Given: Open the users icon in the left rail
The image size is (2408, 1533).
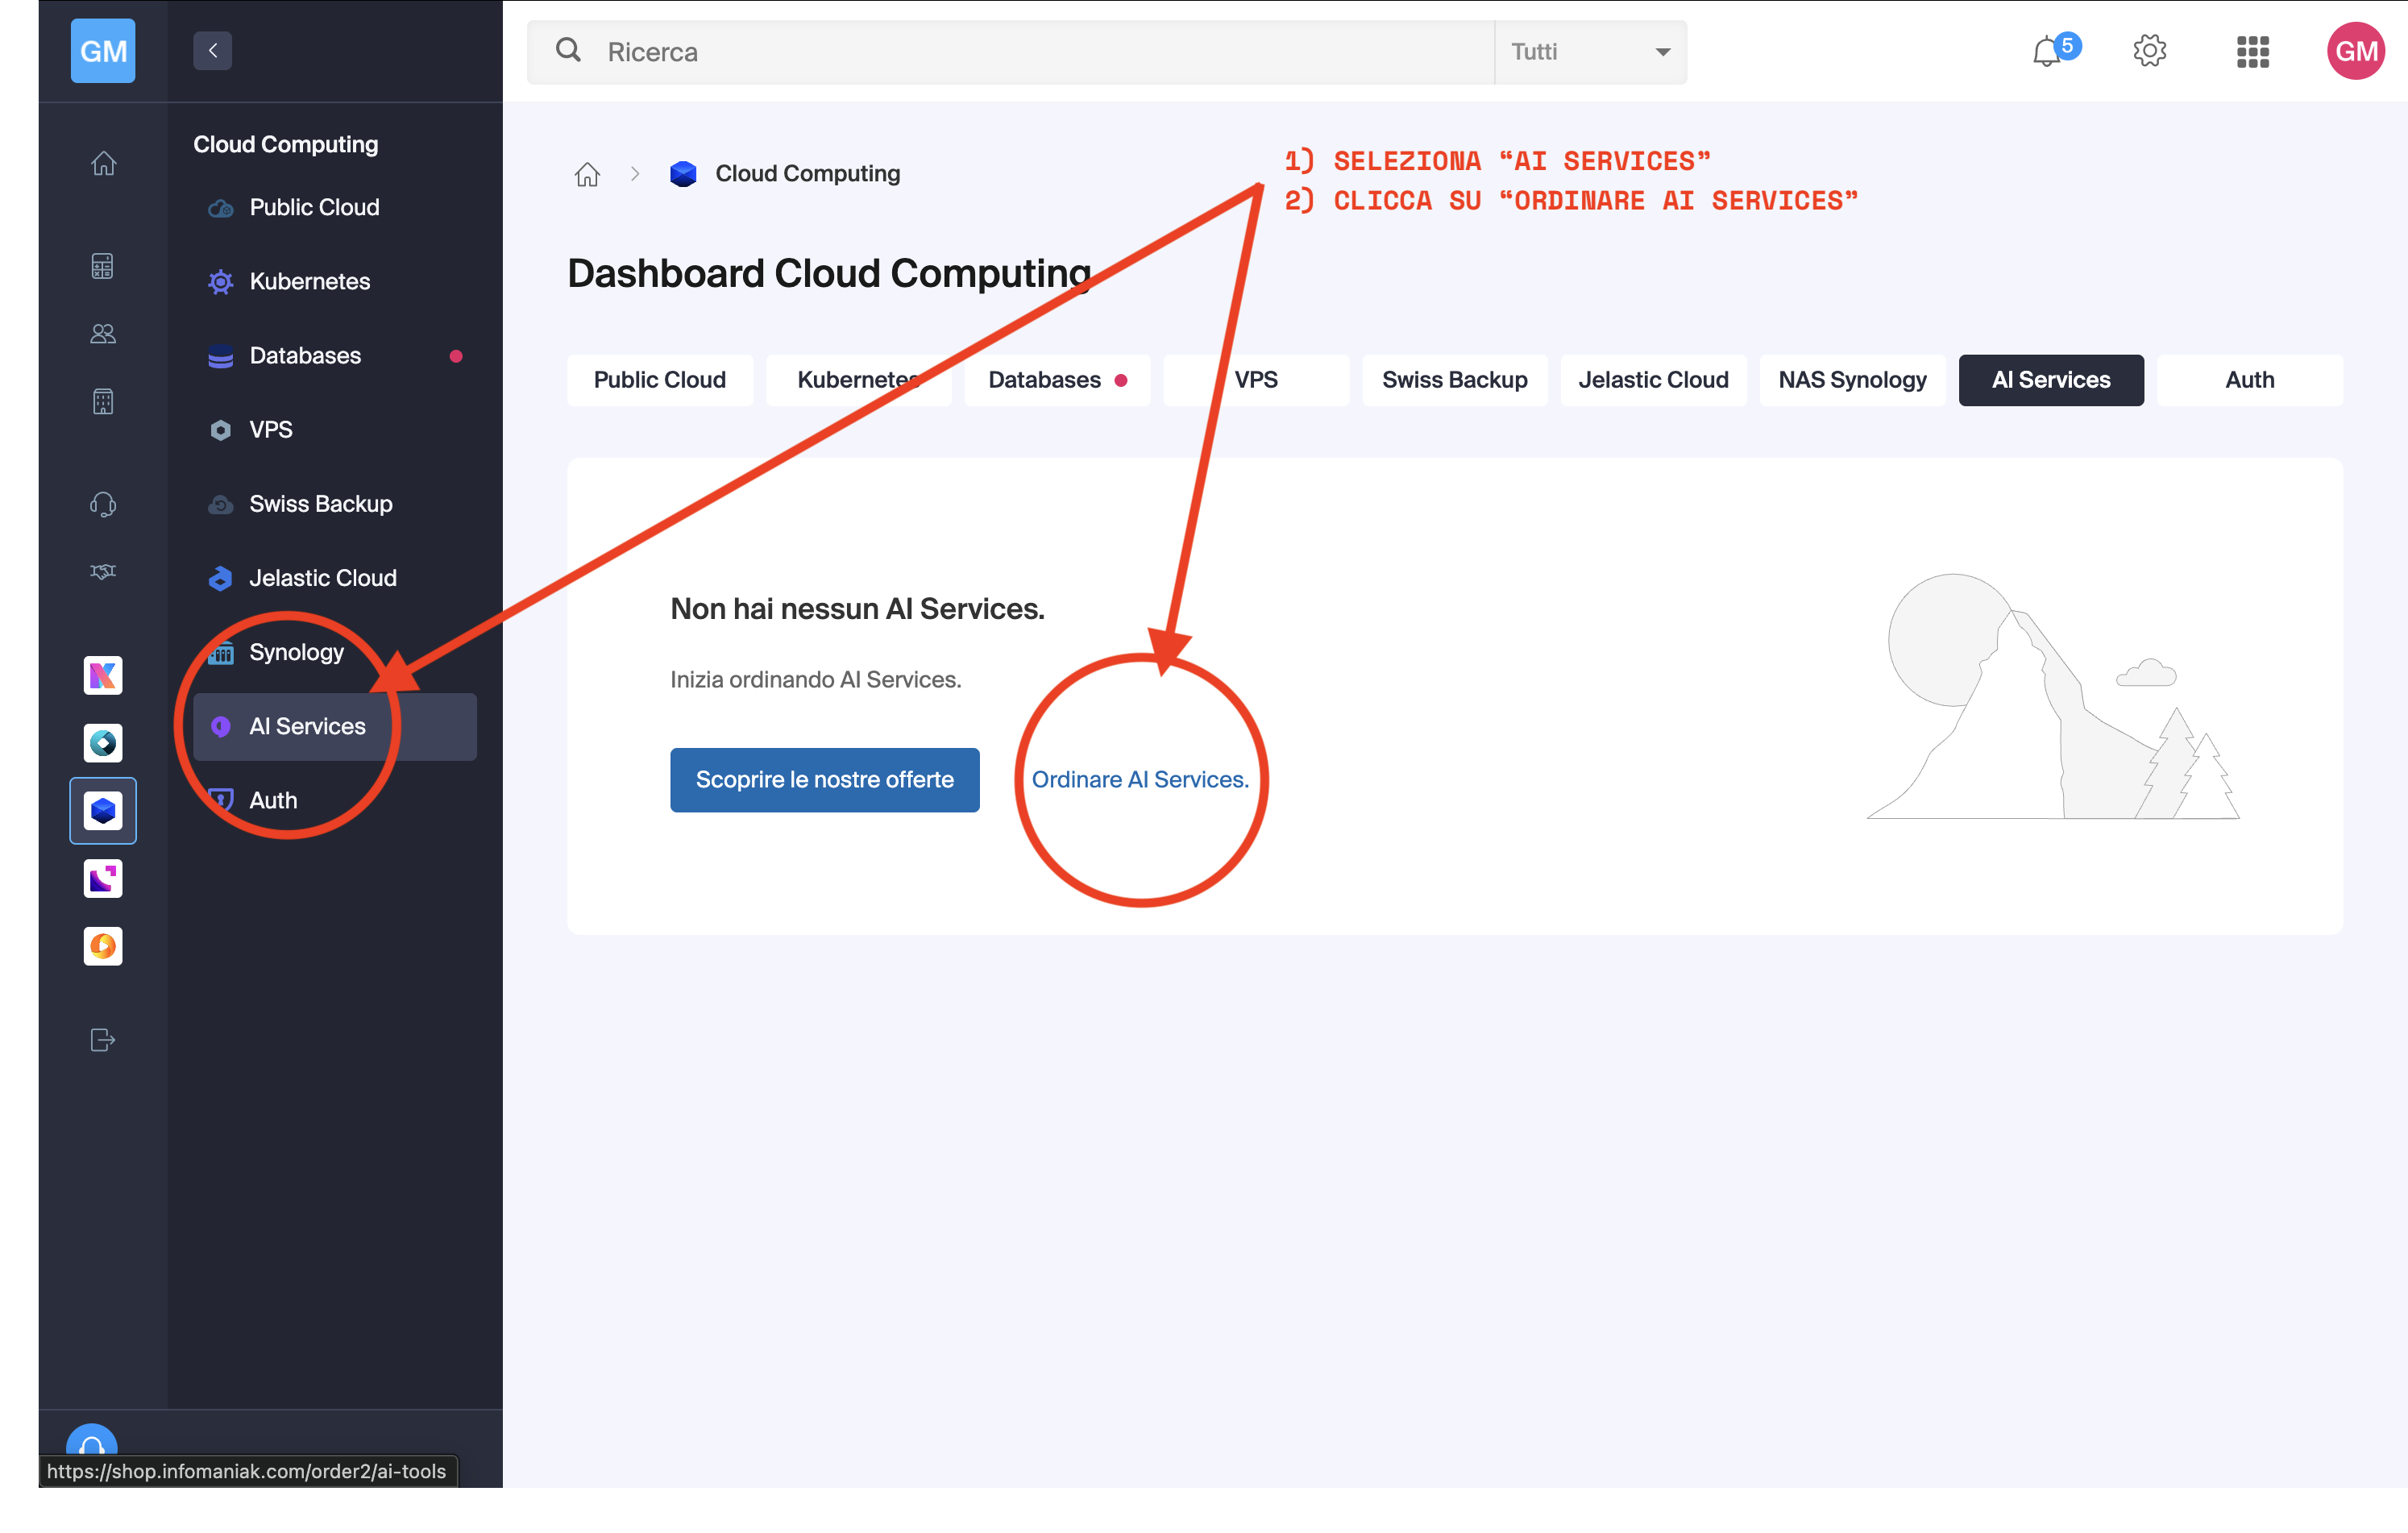Looking at the screenshot, I should click(x=103, y=334).
